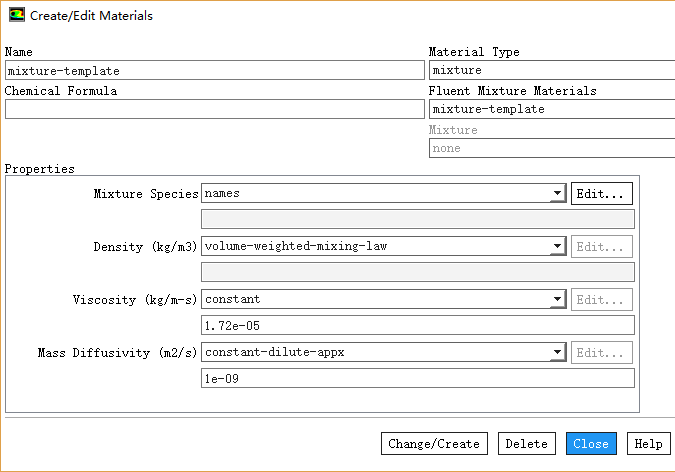Click Edit button for Mixture Species
Image resolution: width=675 pixels, height=472 pixels.
click(601, 194)
